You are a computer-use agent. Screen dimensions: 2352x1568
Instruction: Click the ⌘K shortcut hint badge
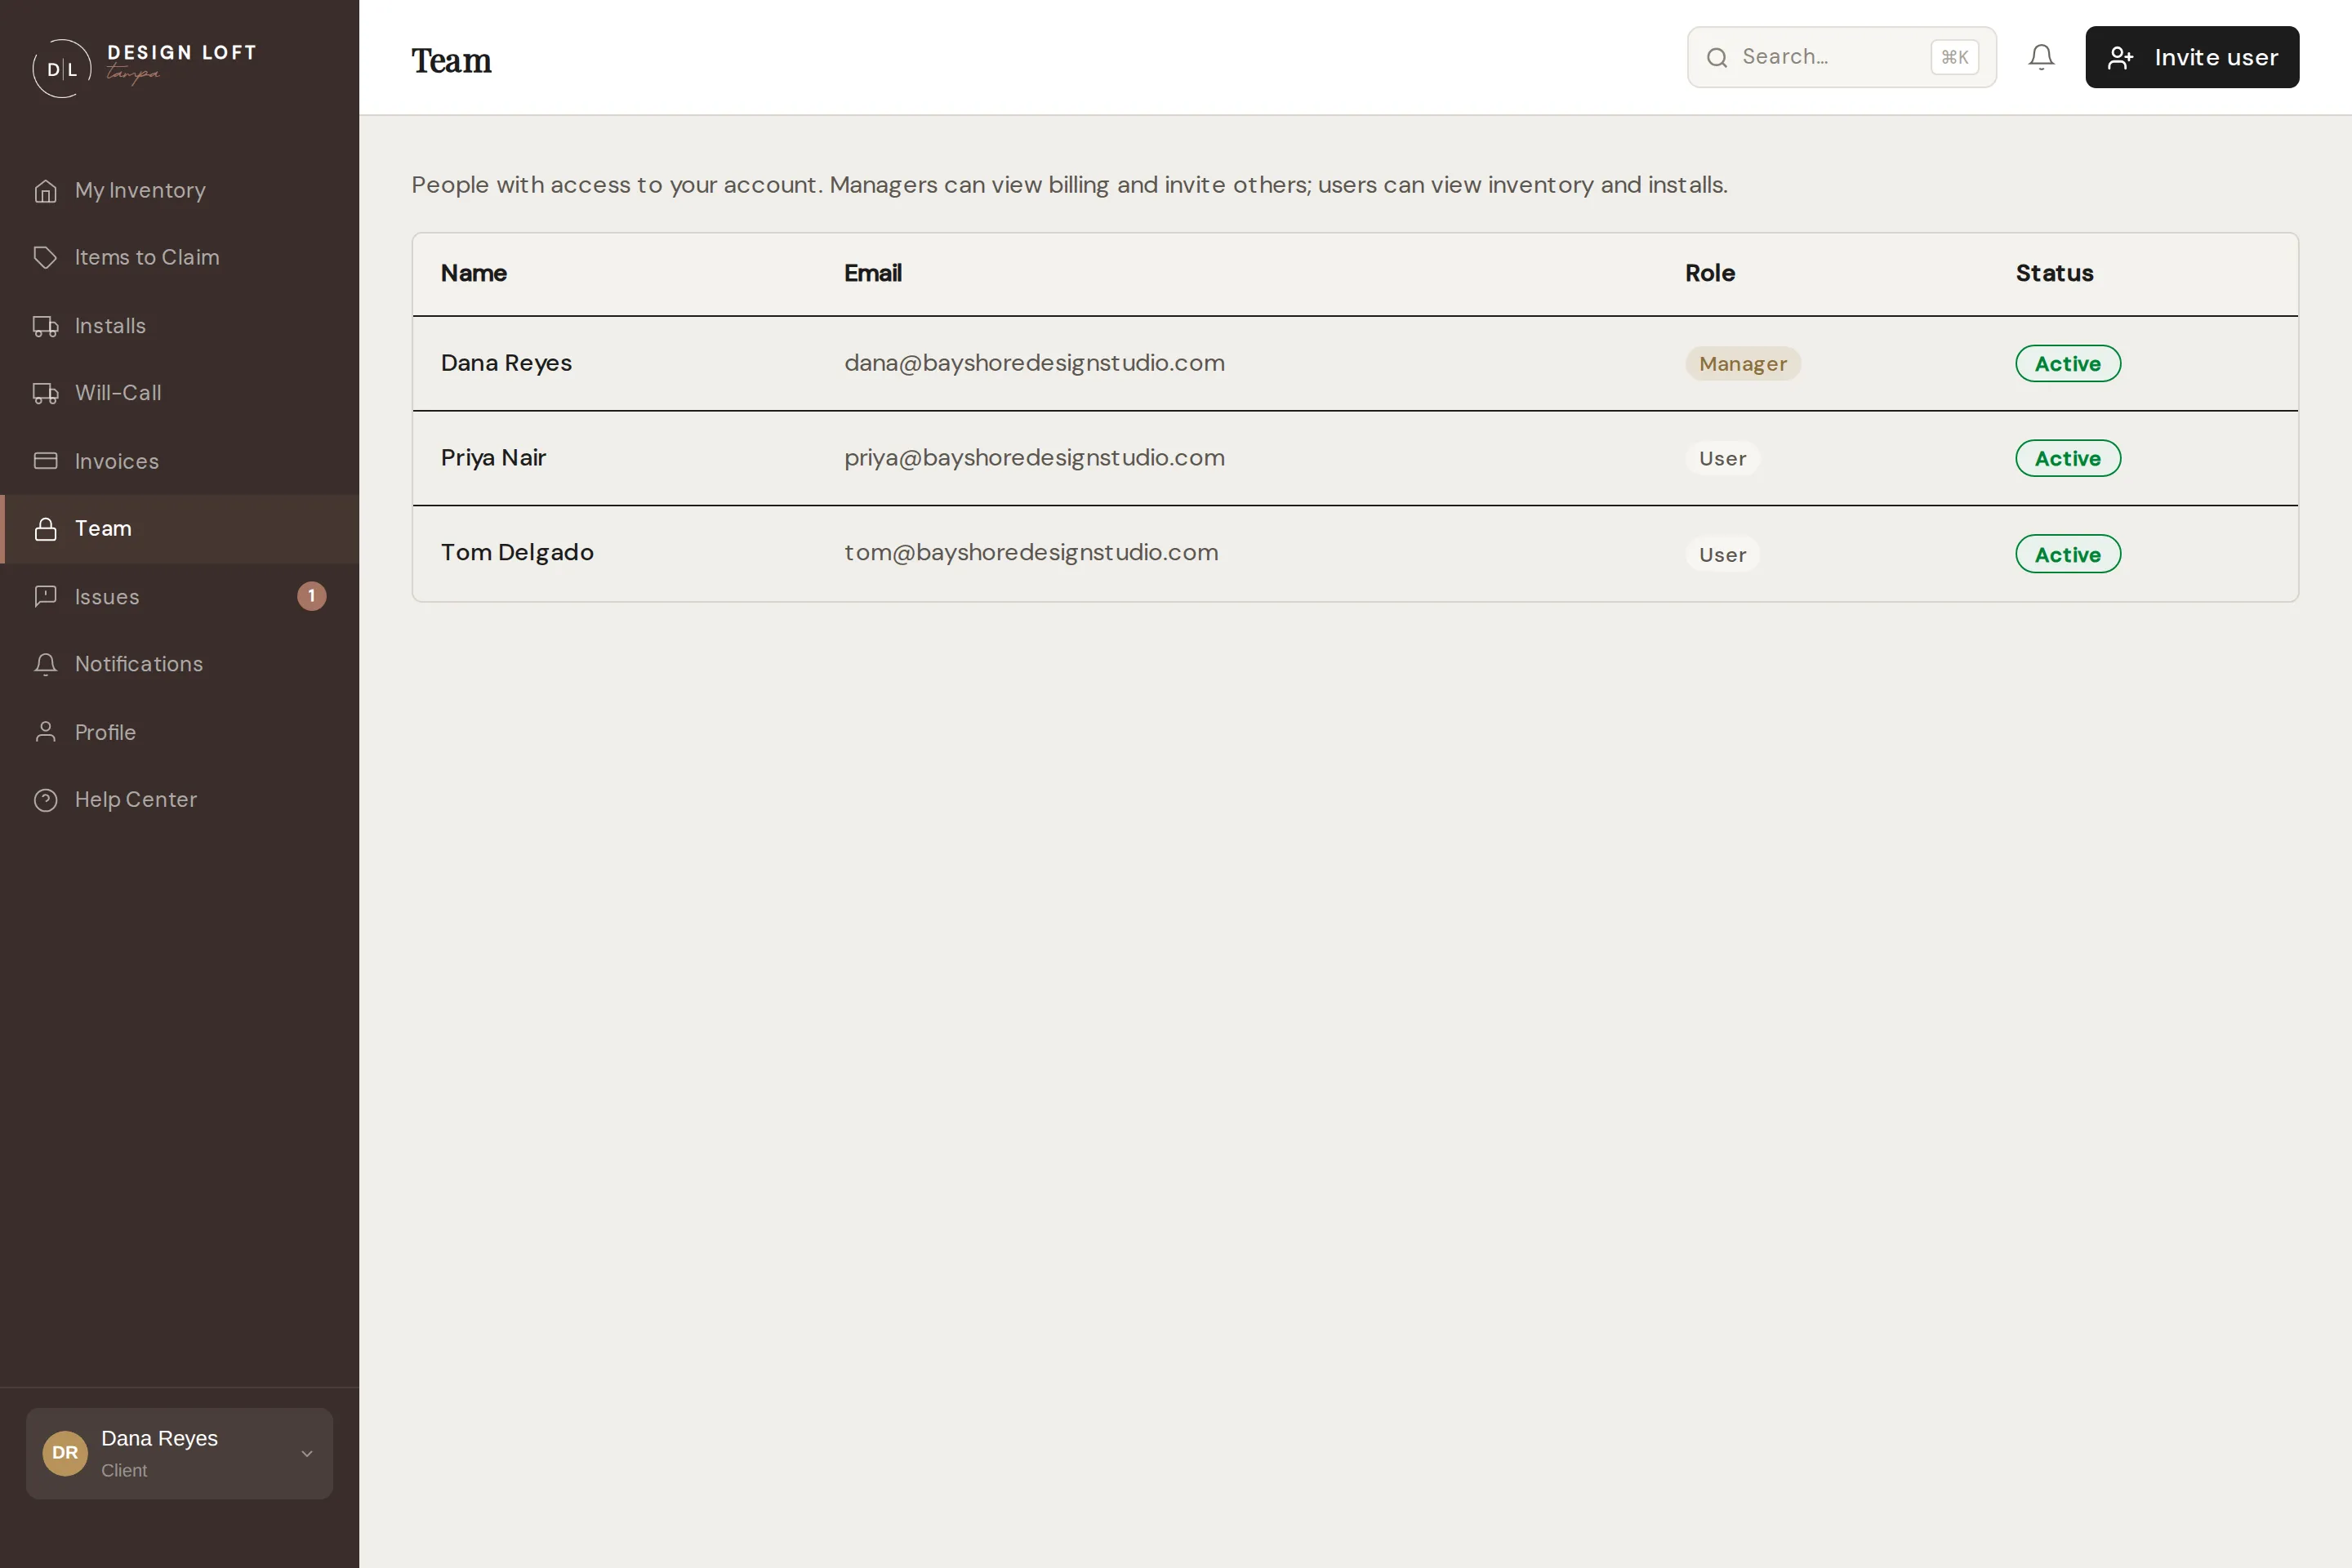[1954, 57]
